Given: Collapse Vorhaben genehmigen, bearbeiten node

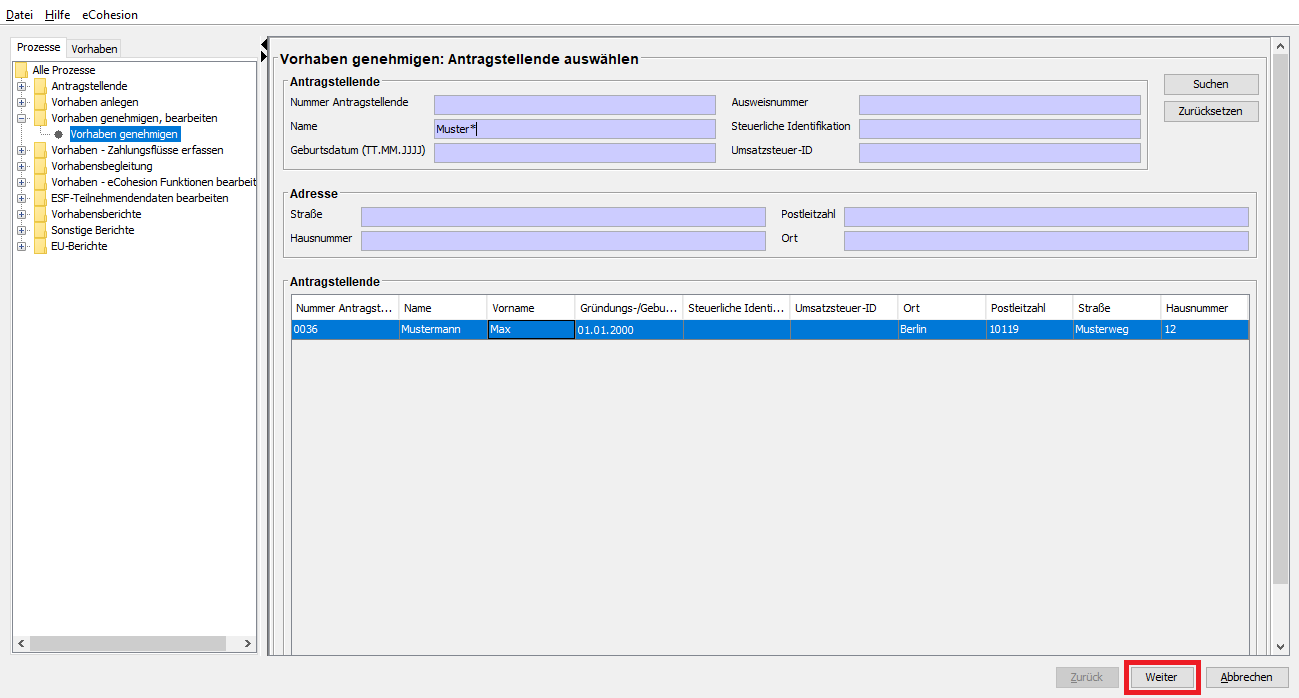Looking at the screenshot, I should (21, 118).
